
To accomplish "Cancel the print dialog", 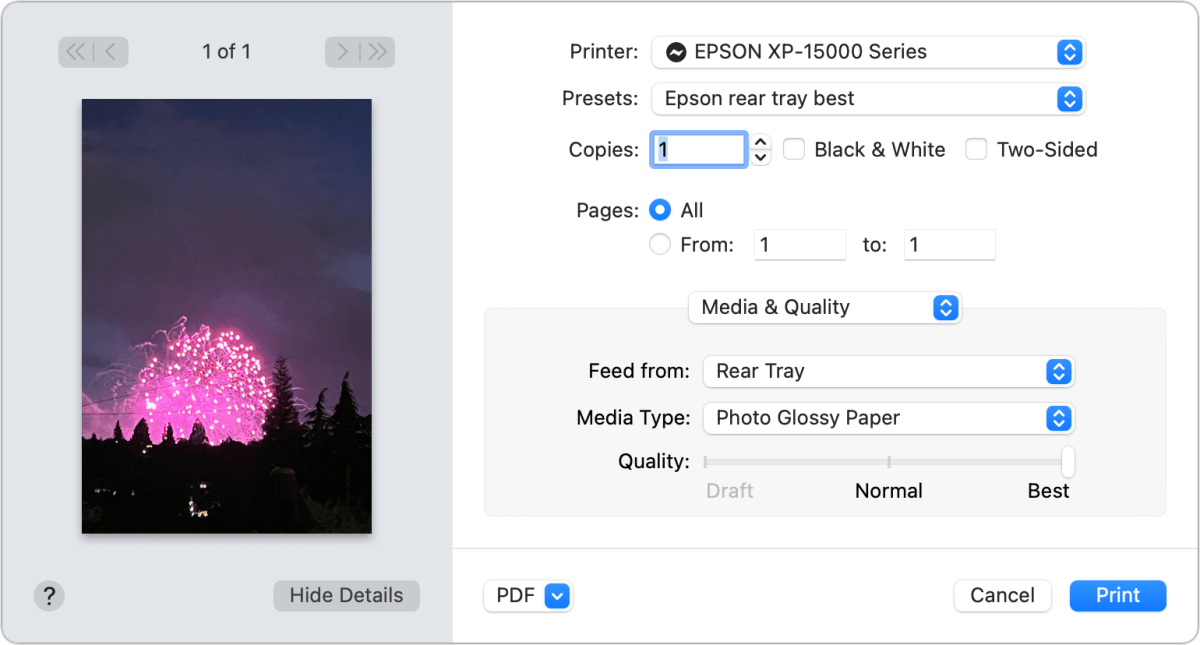I will point(1002,595).
